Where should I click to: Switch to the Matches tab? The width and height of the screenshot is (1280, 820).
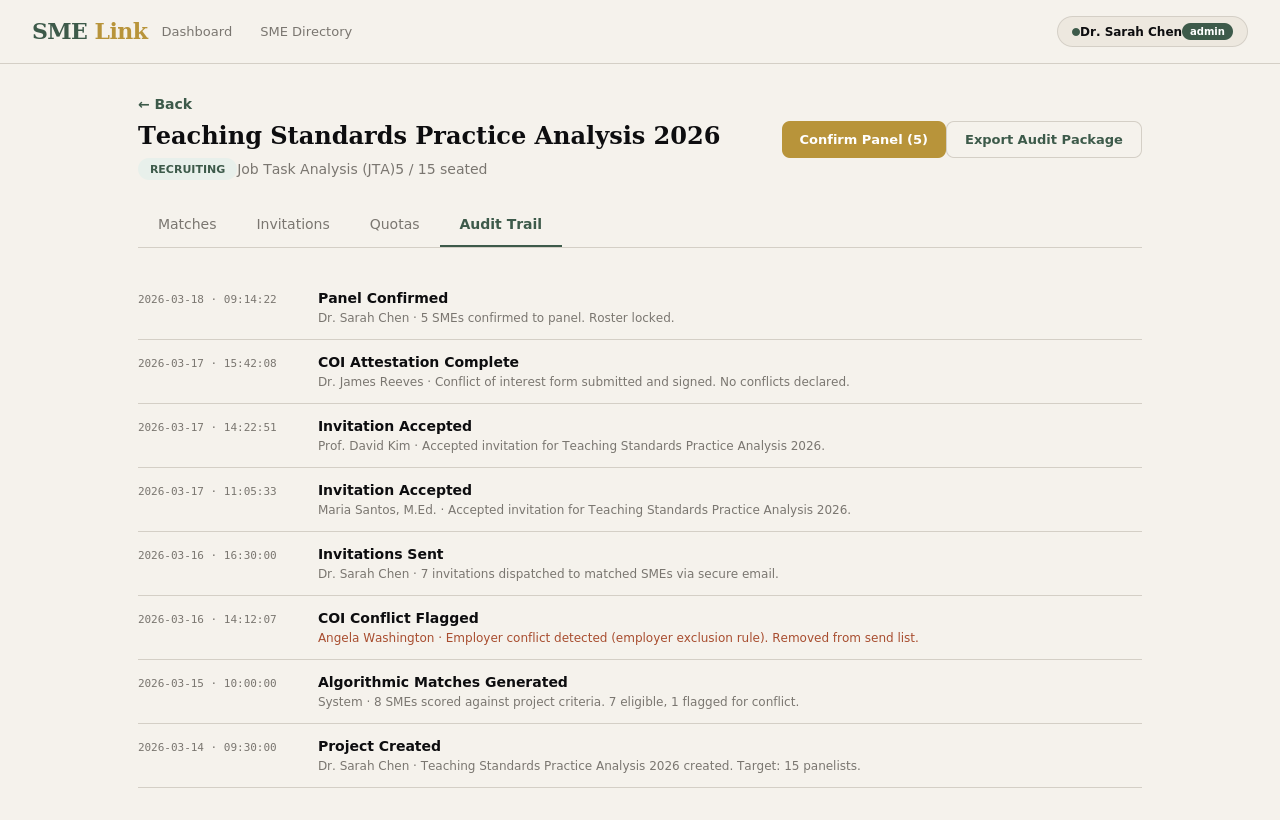coord(187,224)
